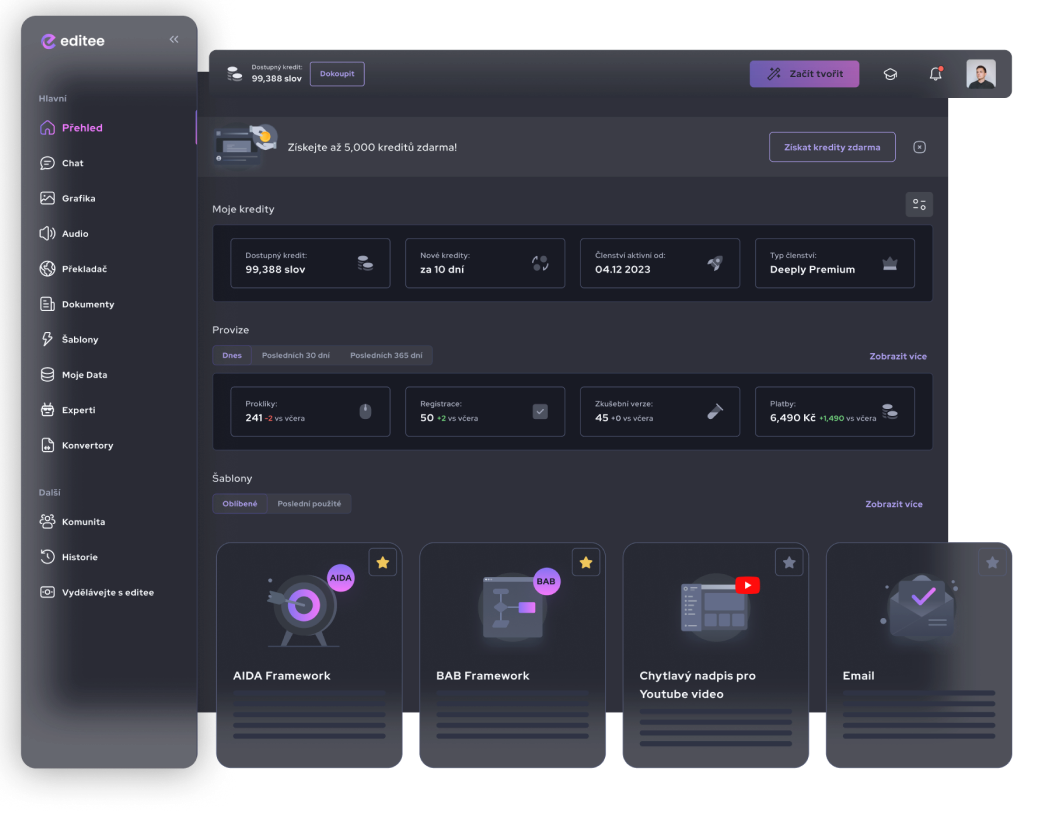The width and height of the screenshot is (1046, 814).
Task: Click the Začít tvořit button
Action: pyautogui.click(x=804, y=74)
